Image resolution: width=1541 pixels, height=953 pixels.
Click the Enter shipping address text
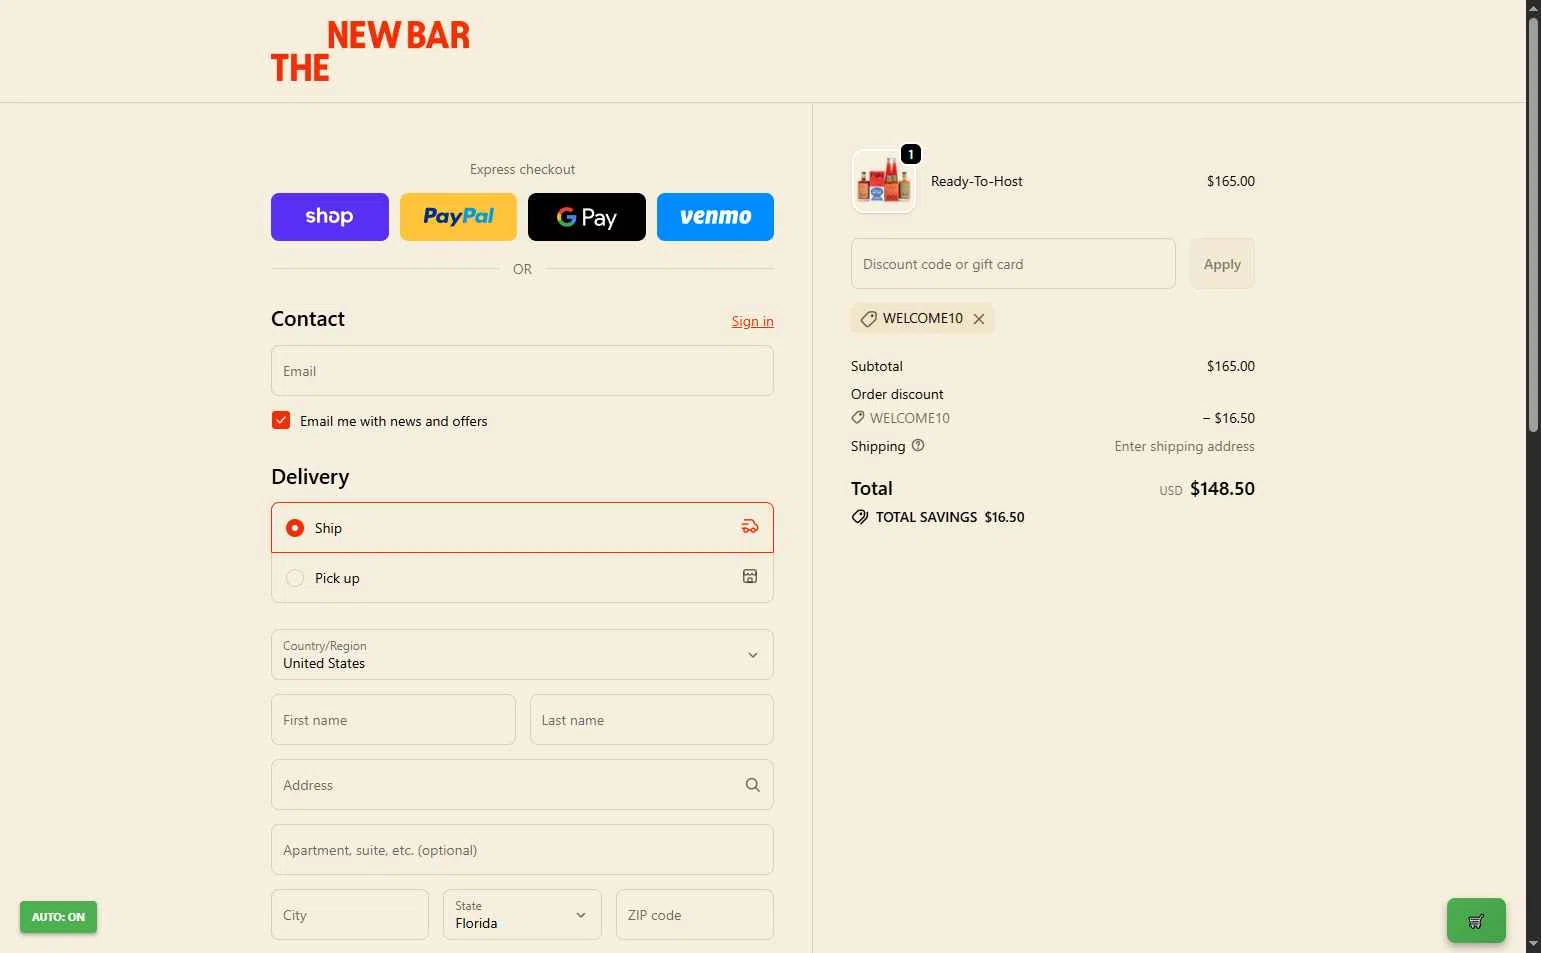tap(1184, 446)
